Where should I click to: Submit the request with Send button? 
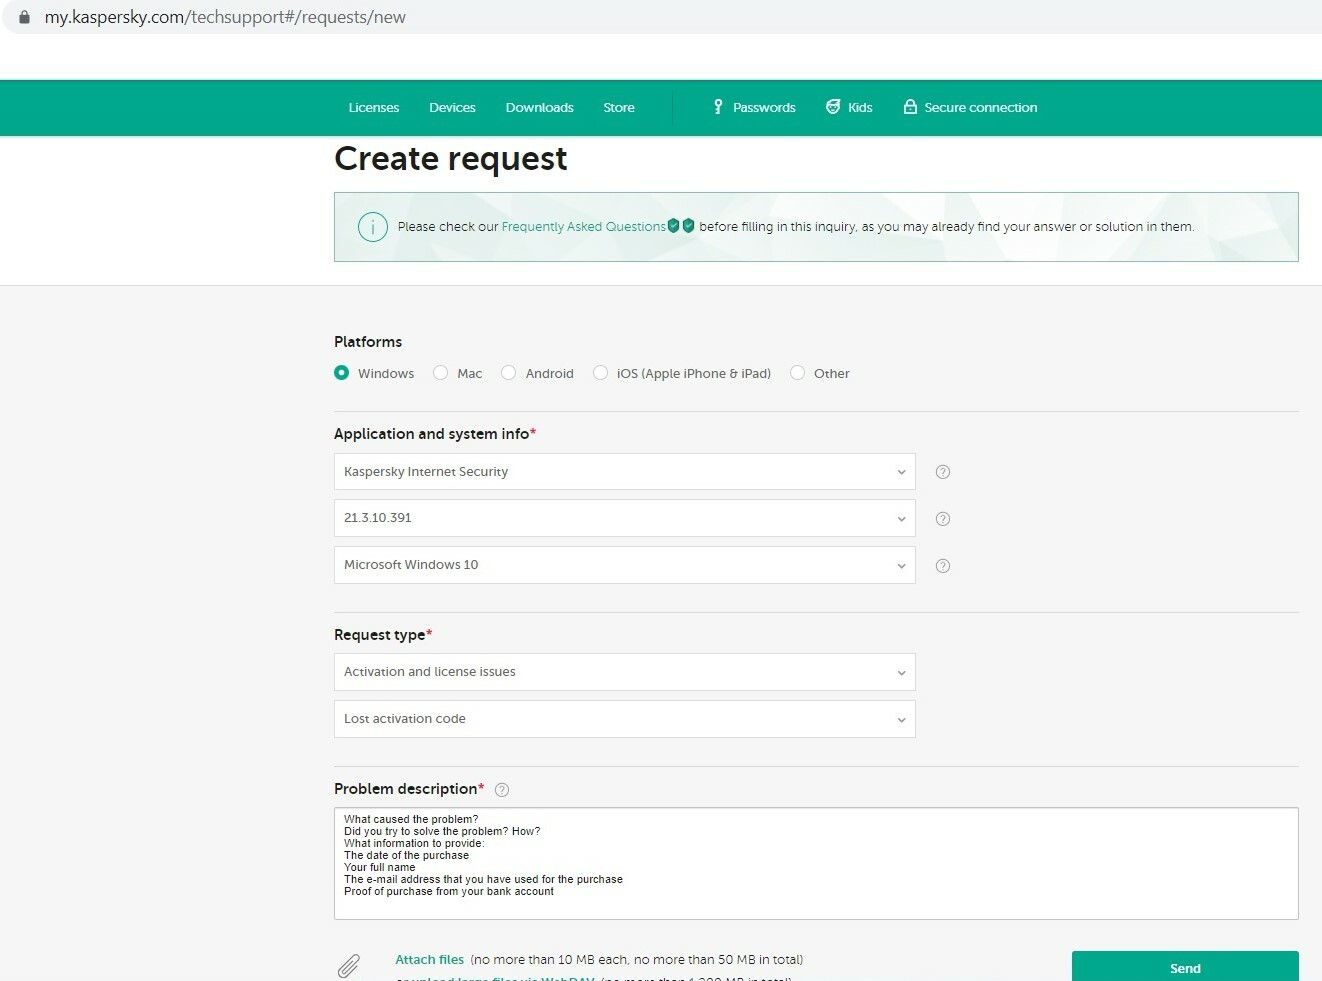(1185, 966)
